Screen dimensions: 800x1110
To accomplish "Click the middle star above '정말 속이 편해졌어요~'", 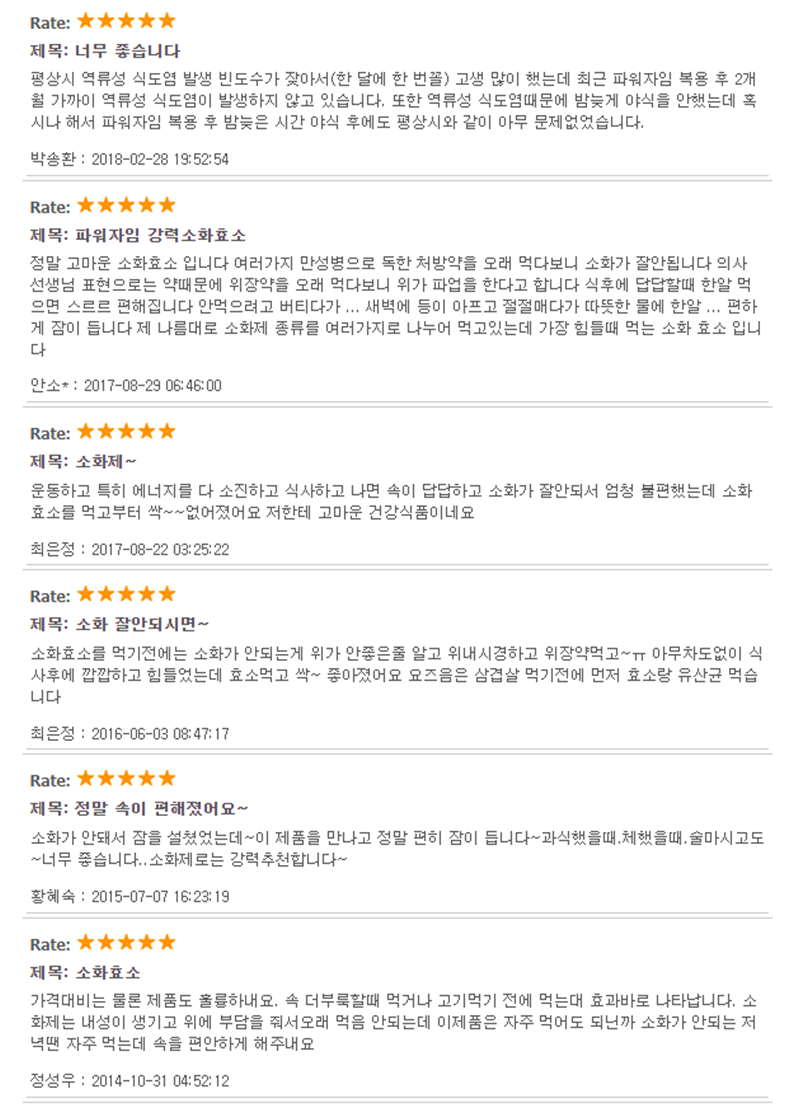I will 126,777.
